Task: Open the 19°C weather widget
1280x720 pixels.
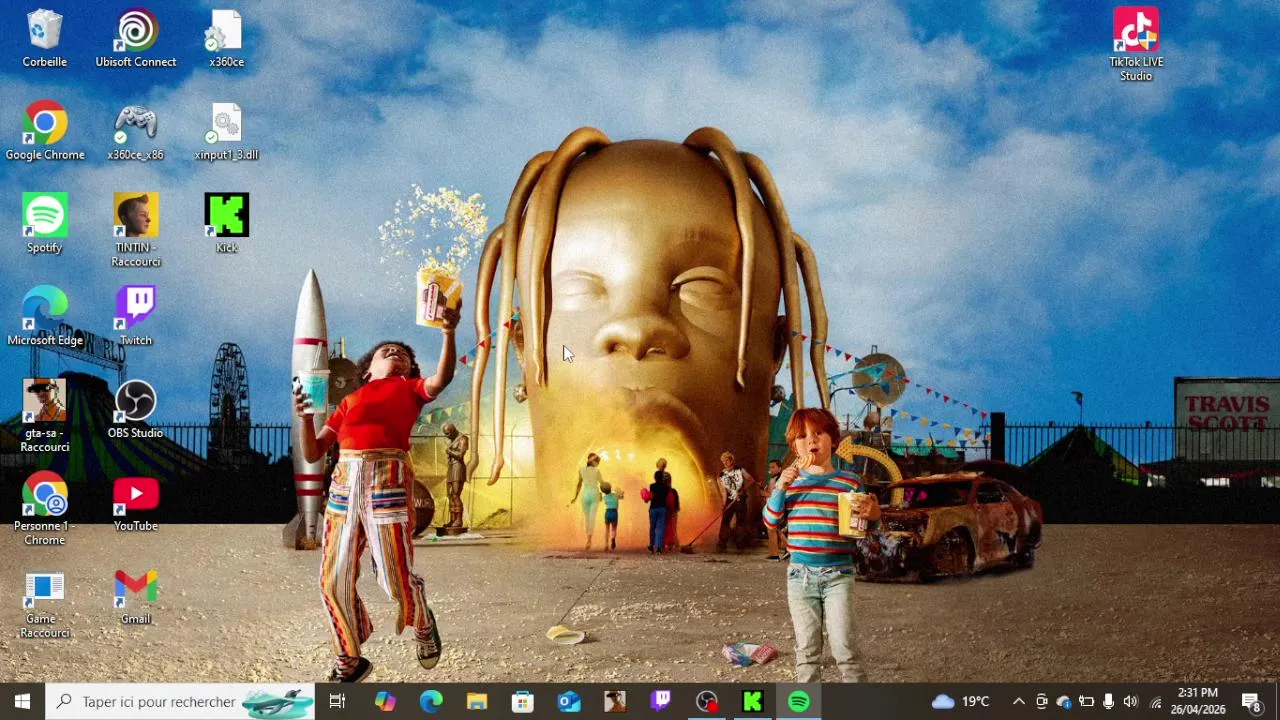Action: coord(960,702)
